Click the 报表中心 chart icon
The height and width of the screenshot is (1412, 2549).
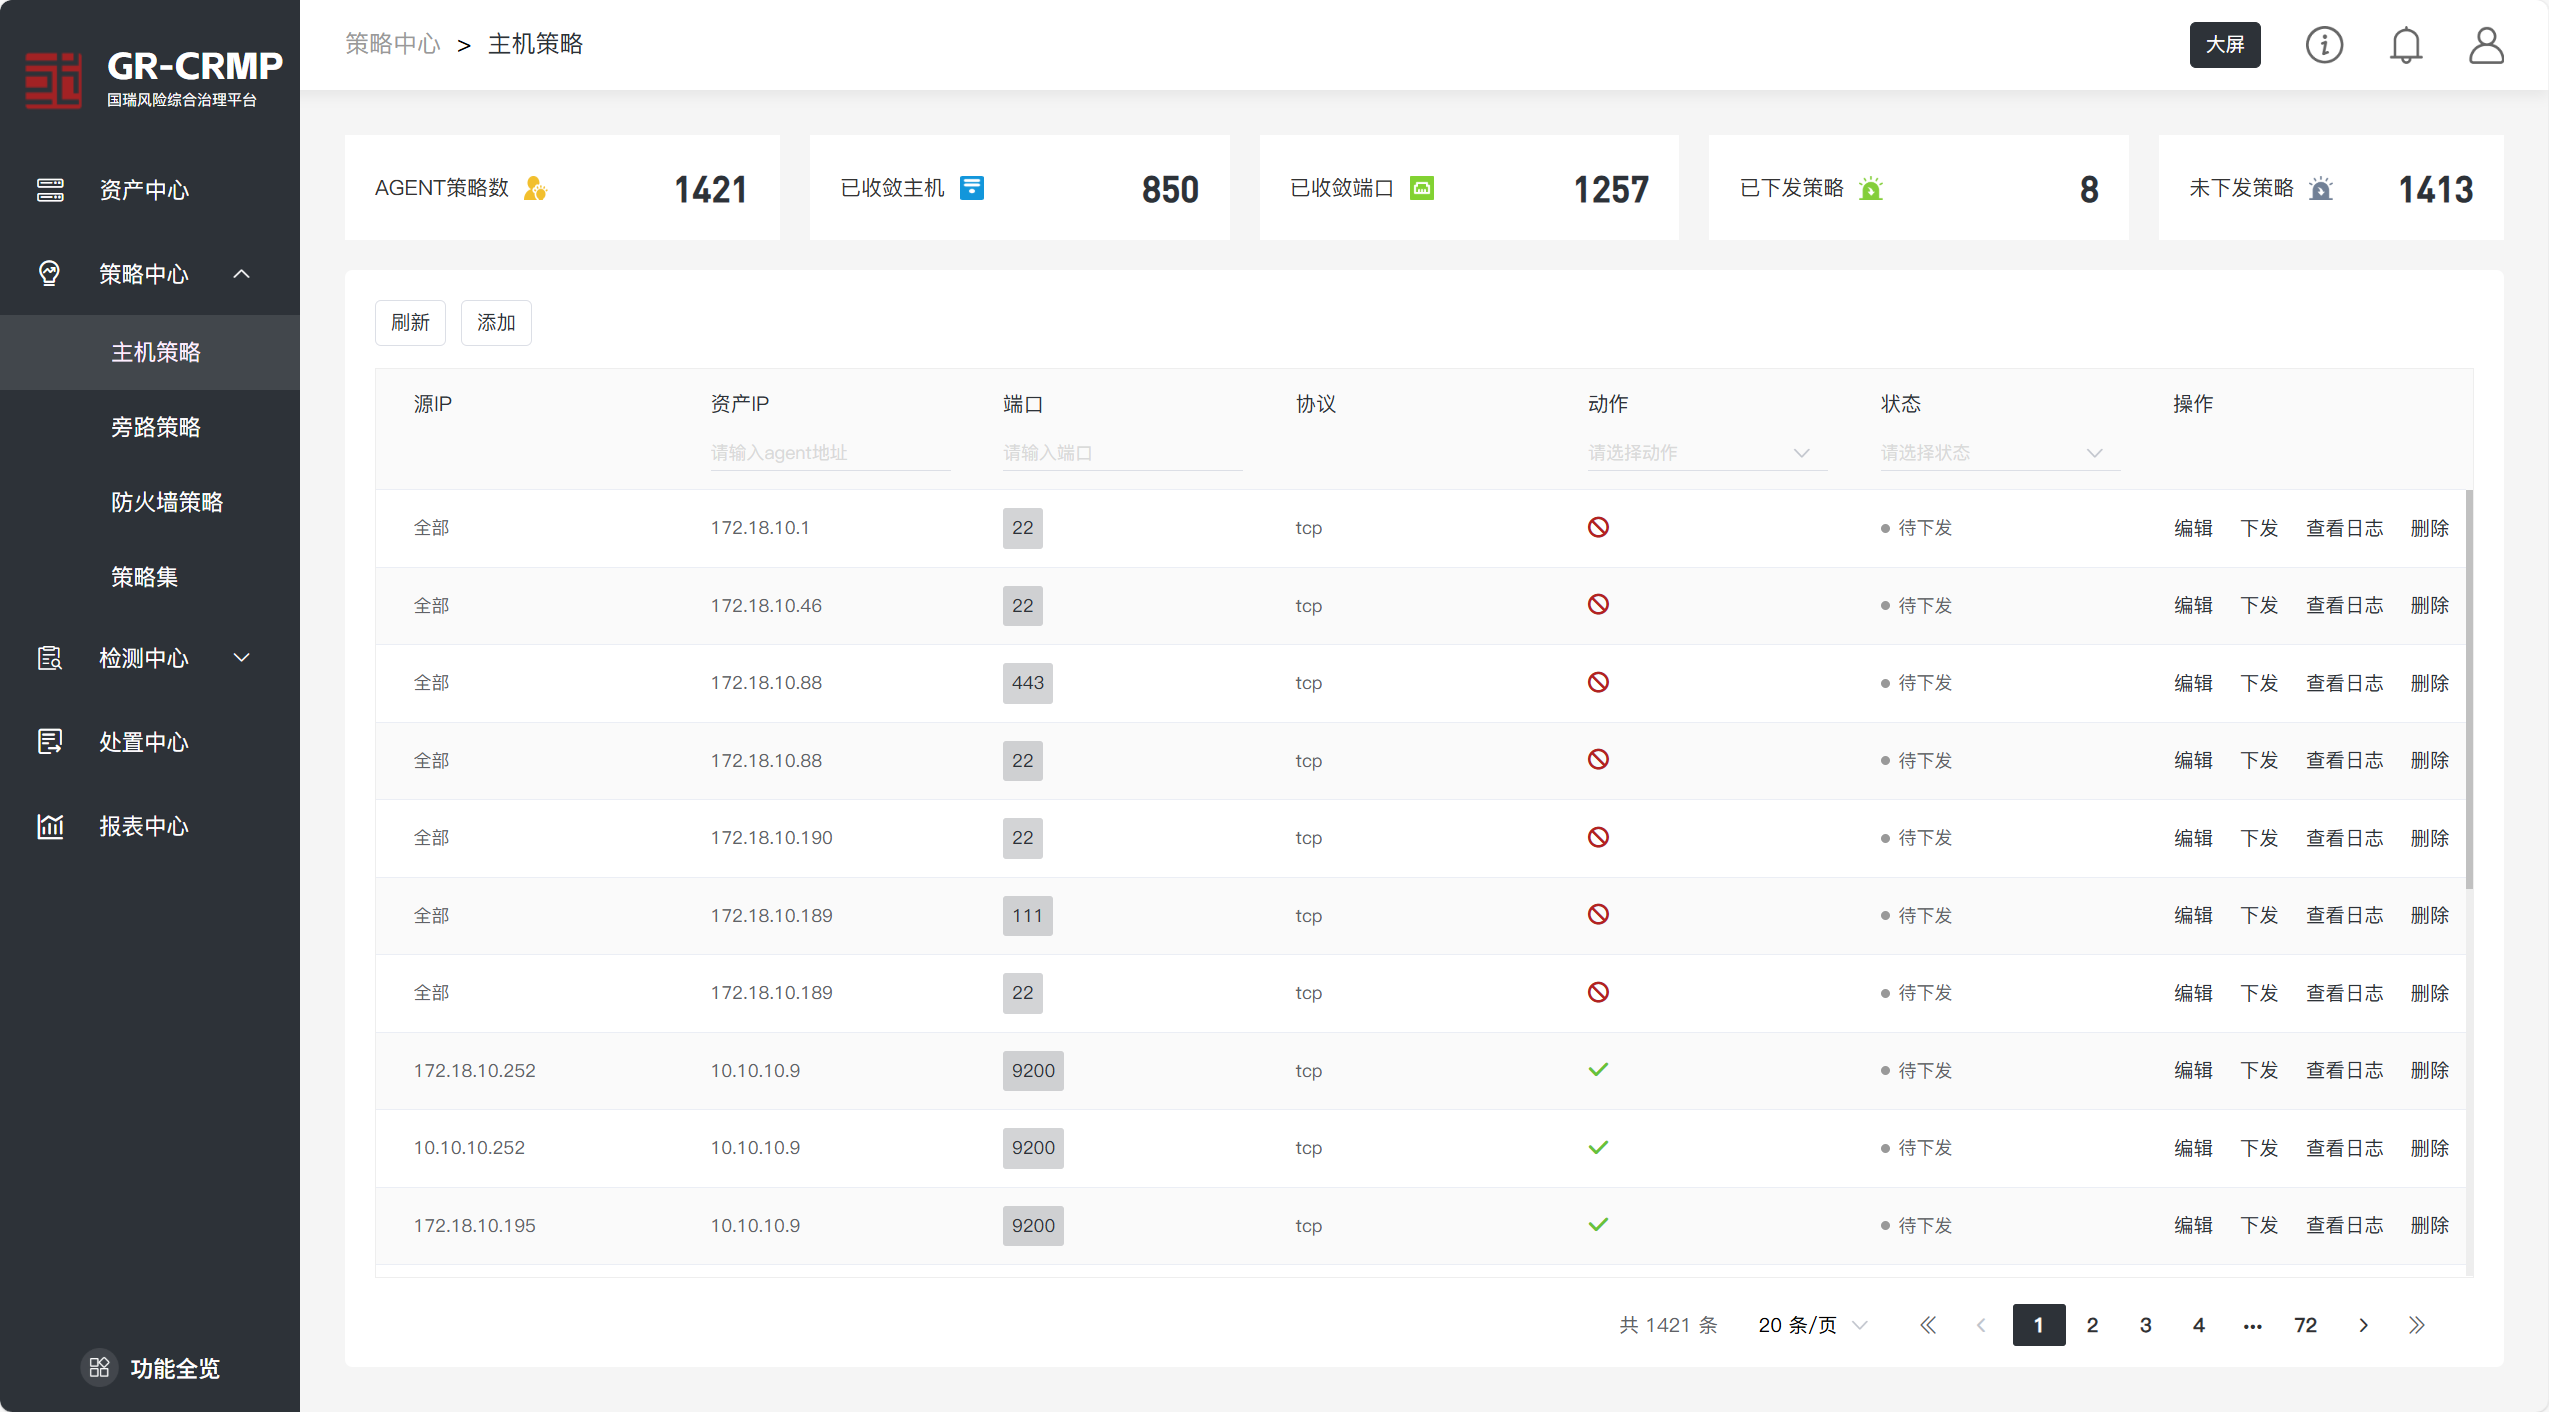[x=50, y=826]
